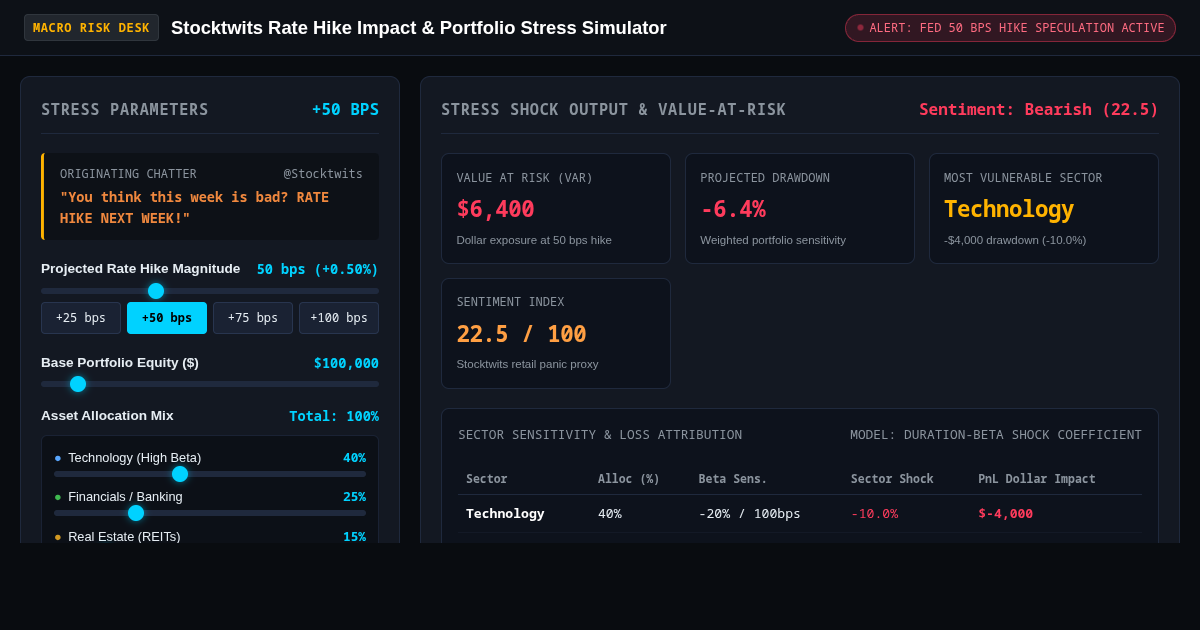Click the '50 bps (+0.50%)' magnitude readout
Image resolution: width=1200 pixels, height=630 pixels.
318,269
